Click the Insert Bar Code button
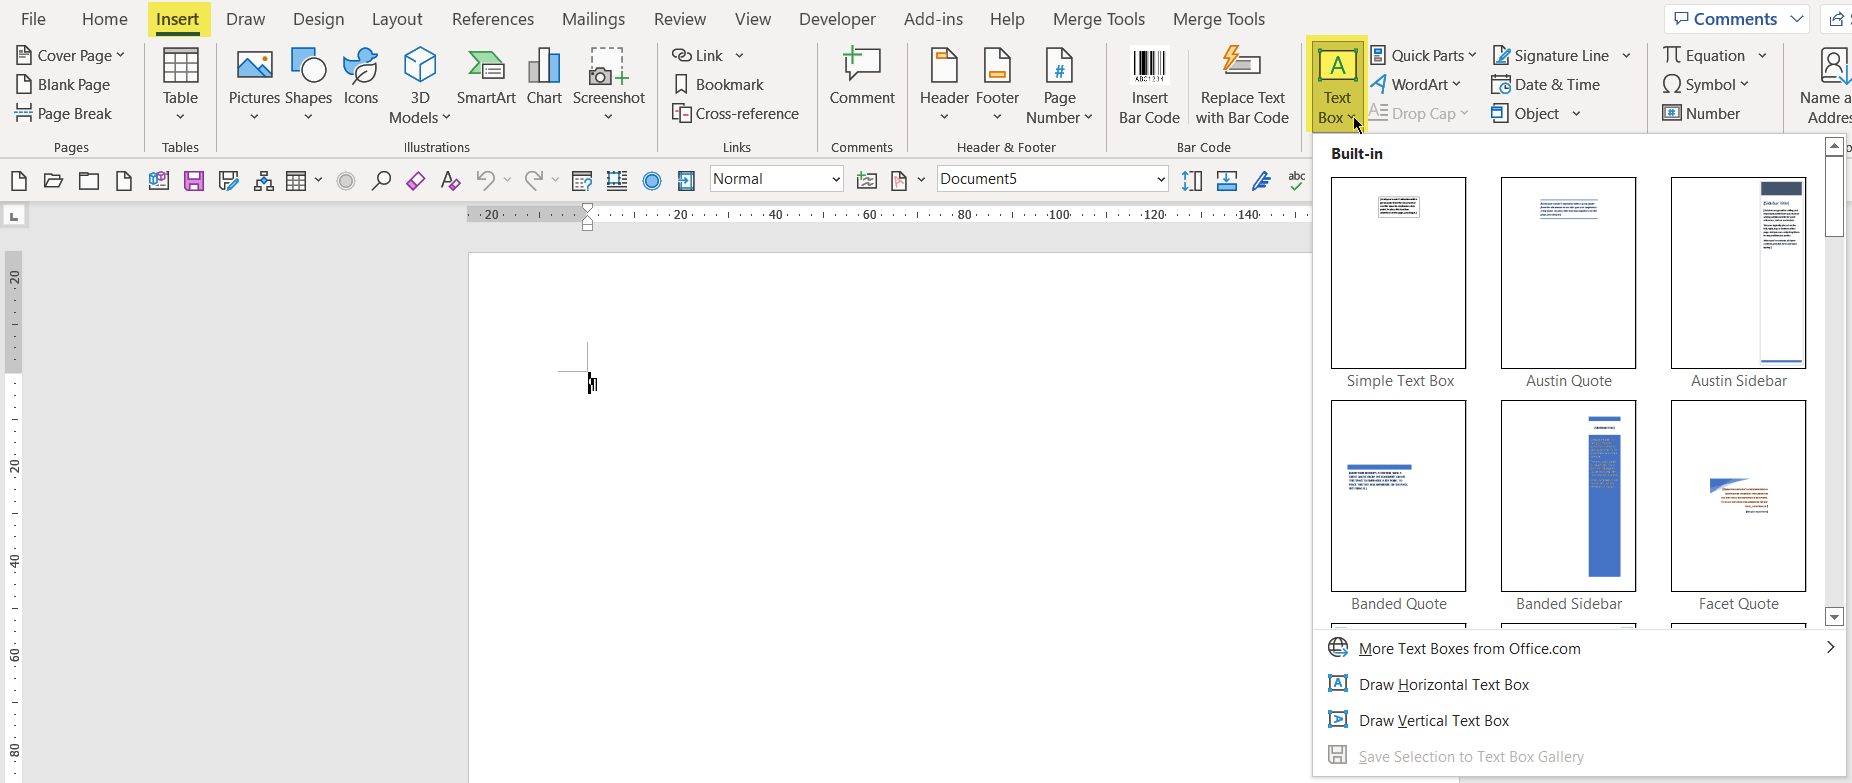 (x=1149, y=86)
